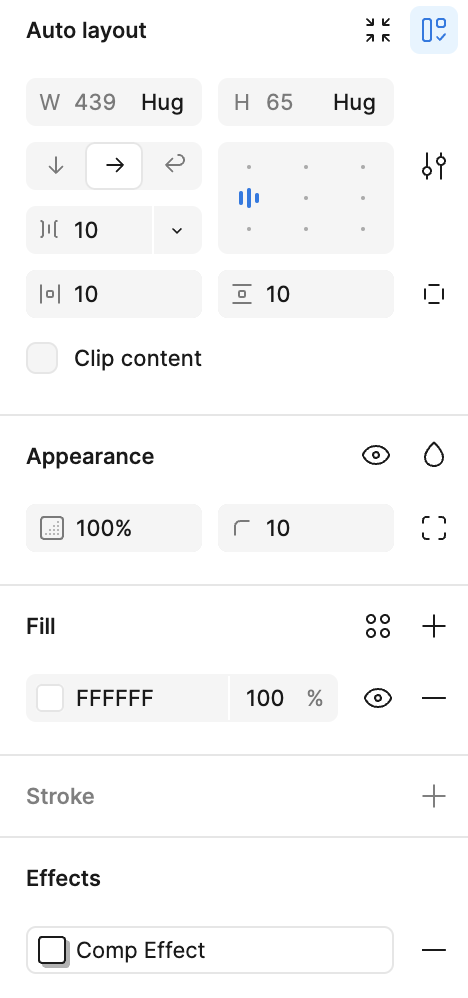This screenshot has height=998, width=468.
Task: Toggle layer visibility eye in Appearance
Action: tap(376, 456)
